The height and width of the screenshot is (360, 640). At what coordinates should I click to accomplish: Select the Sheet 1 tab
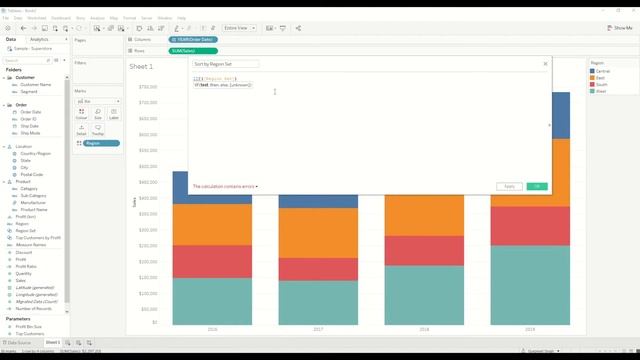pos(53,342)
